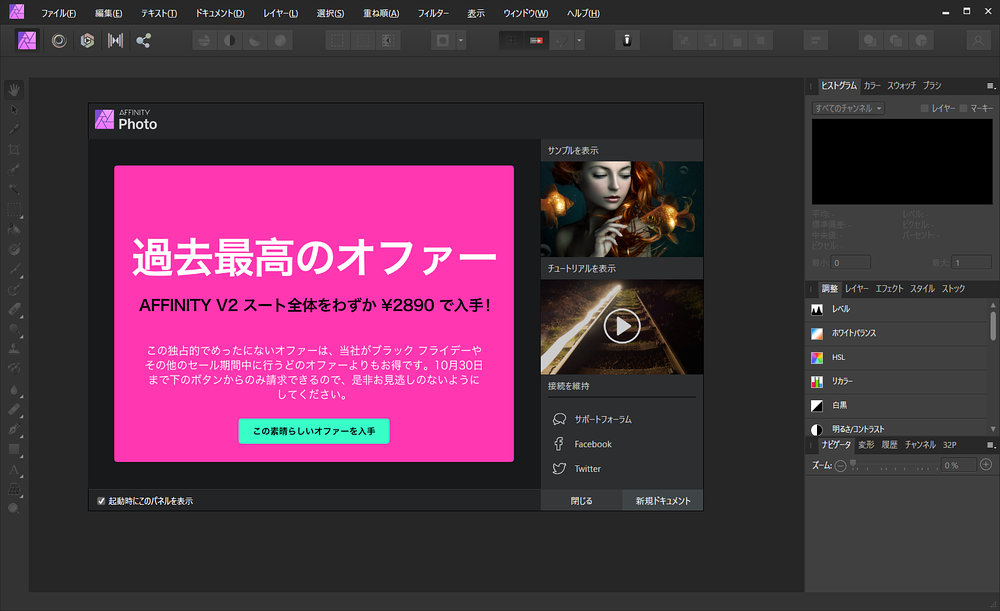Screen dimensions: 1000x611
Task: Switch to the ストック tab
Action: click(x=953, y=289)
